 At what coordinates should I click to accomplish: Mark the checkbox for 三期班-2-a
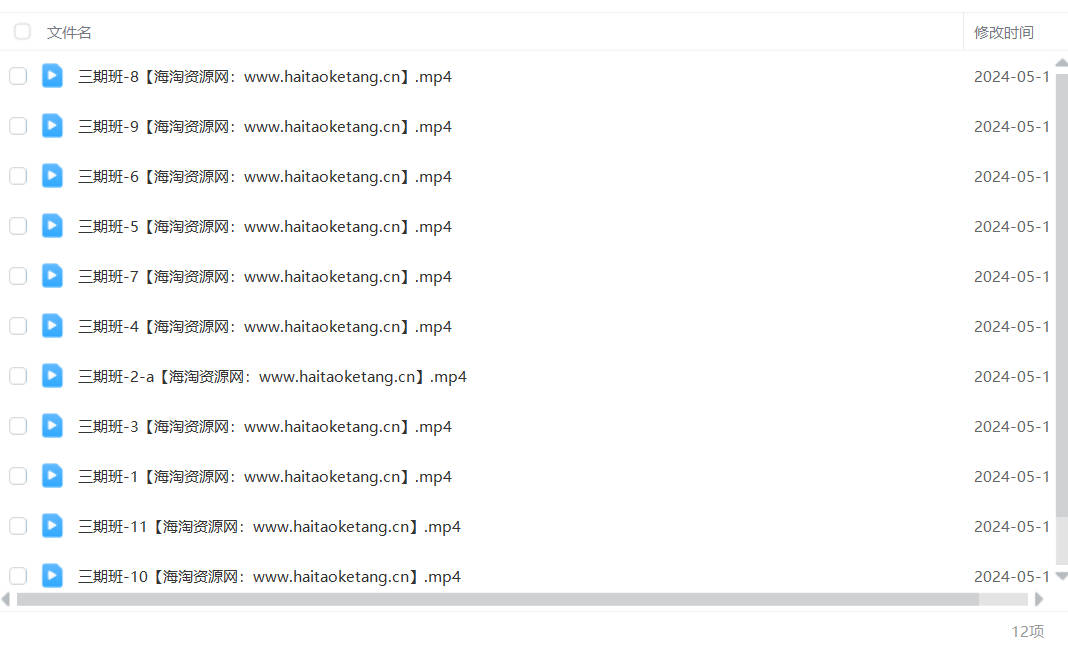(18, 376)
